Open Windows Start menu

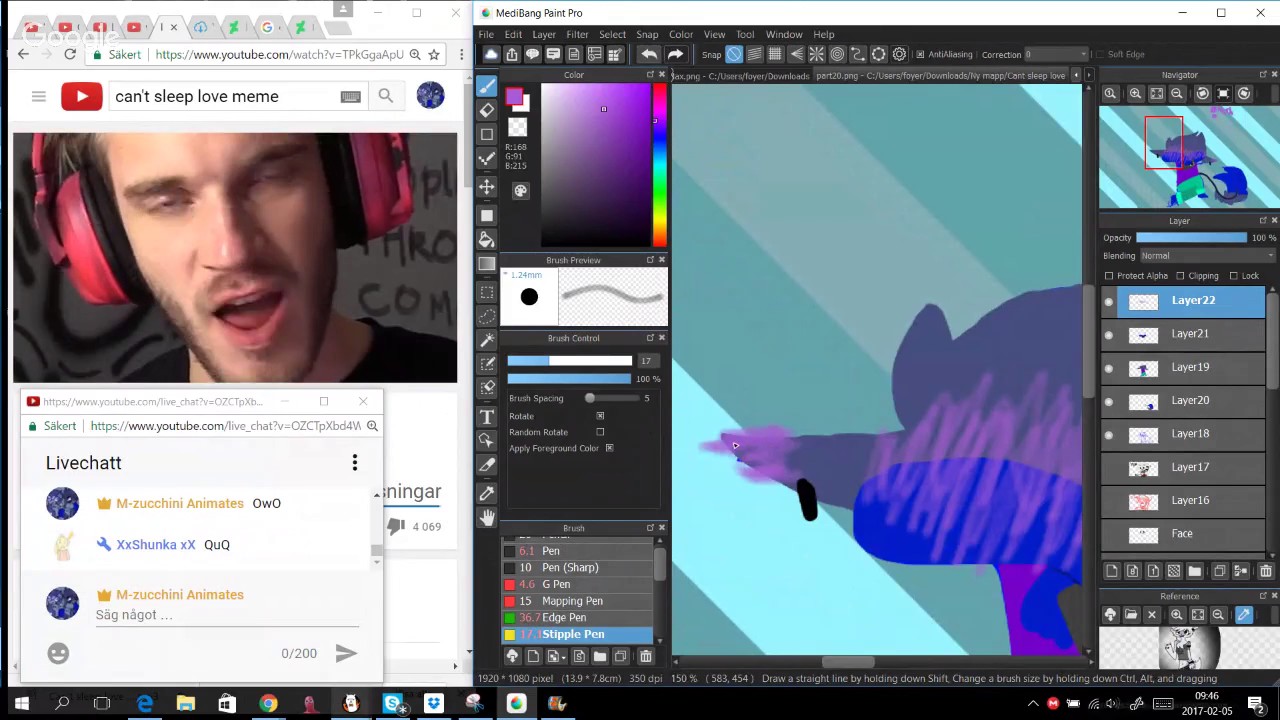point(21,704)
